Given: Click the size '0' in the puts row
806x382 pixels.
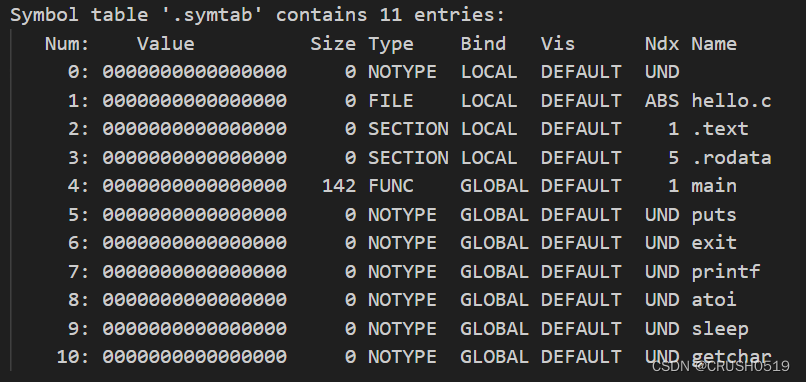Looking at the screenshot, I should point(350,214).
